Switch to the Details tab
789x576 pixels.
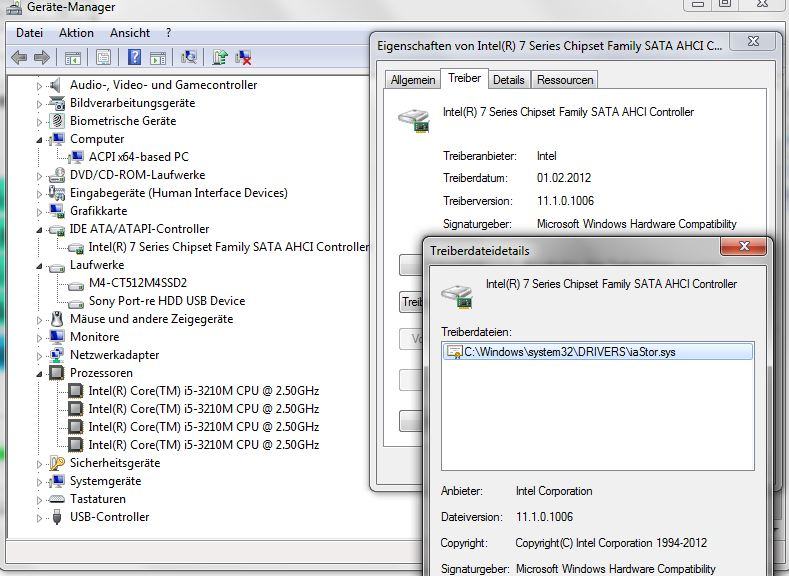(509, 80)
